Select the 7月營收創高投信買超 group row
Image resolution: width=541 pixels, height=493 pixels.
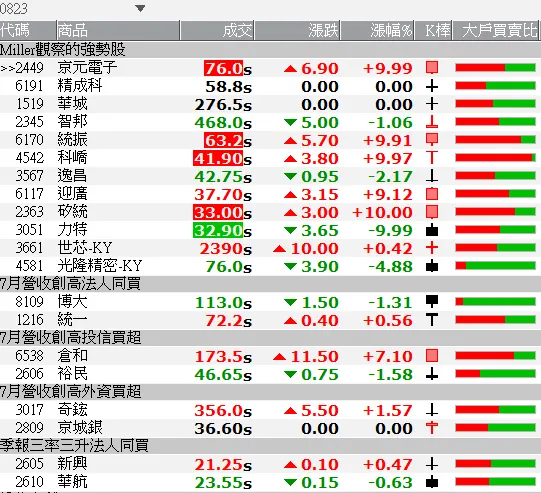pos(270,338)
